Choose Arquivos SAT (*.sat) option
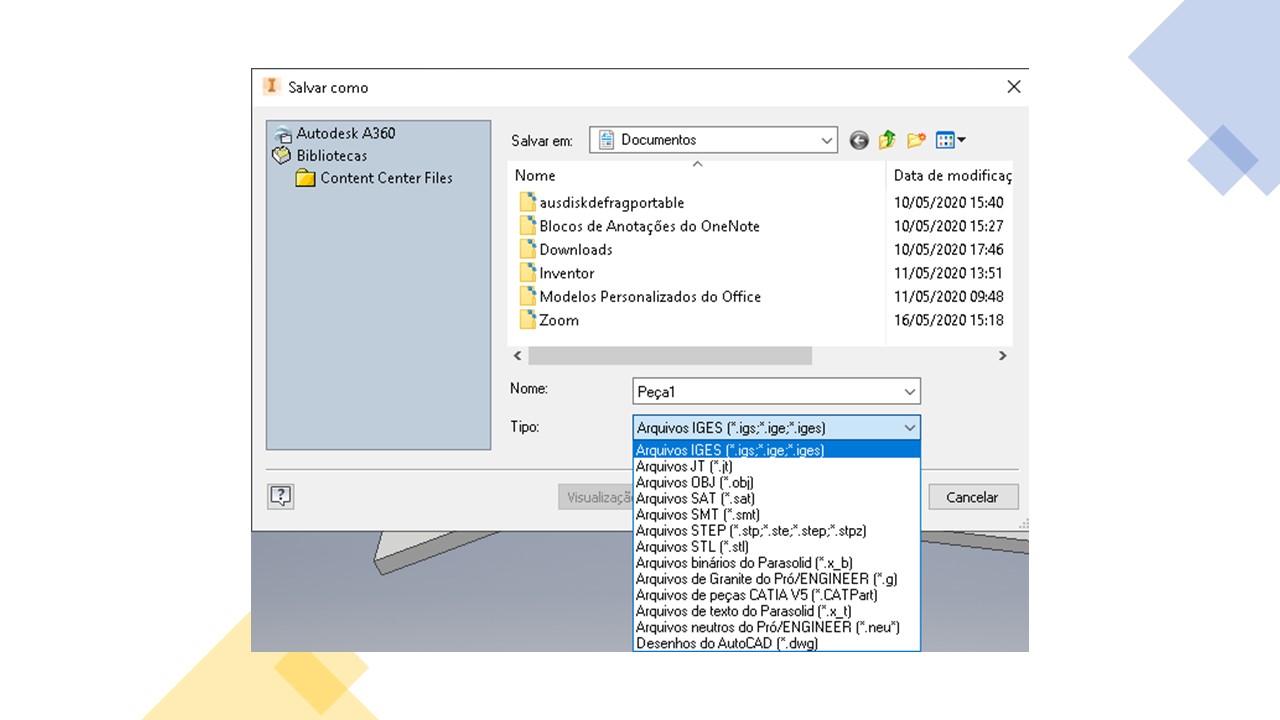The width and height of the screenshot is (1280, 720). click(776, 498)
